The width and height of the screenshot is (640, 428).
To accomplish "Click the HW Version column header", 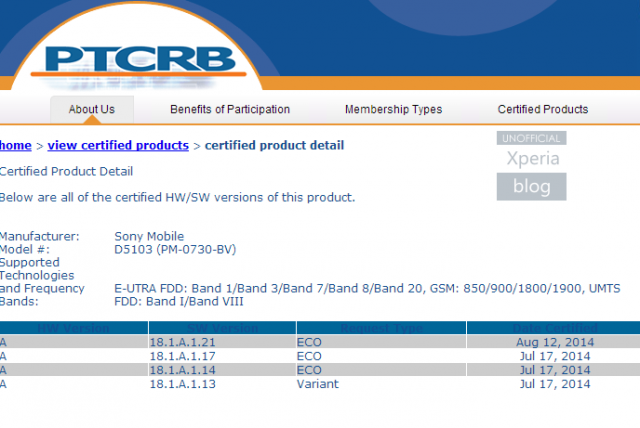I will coord(73,328).
